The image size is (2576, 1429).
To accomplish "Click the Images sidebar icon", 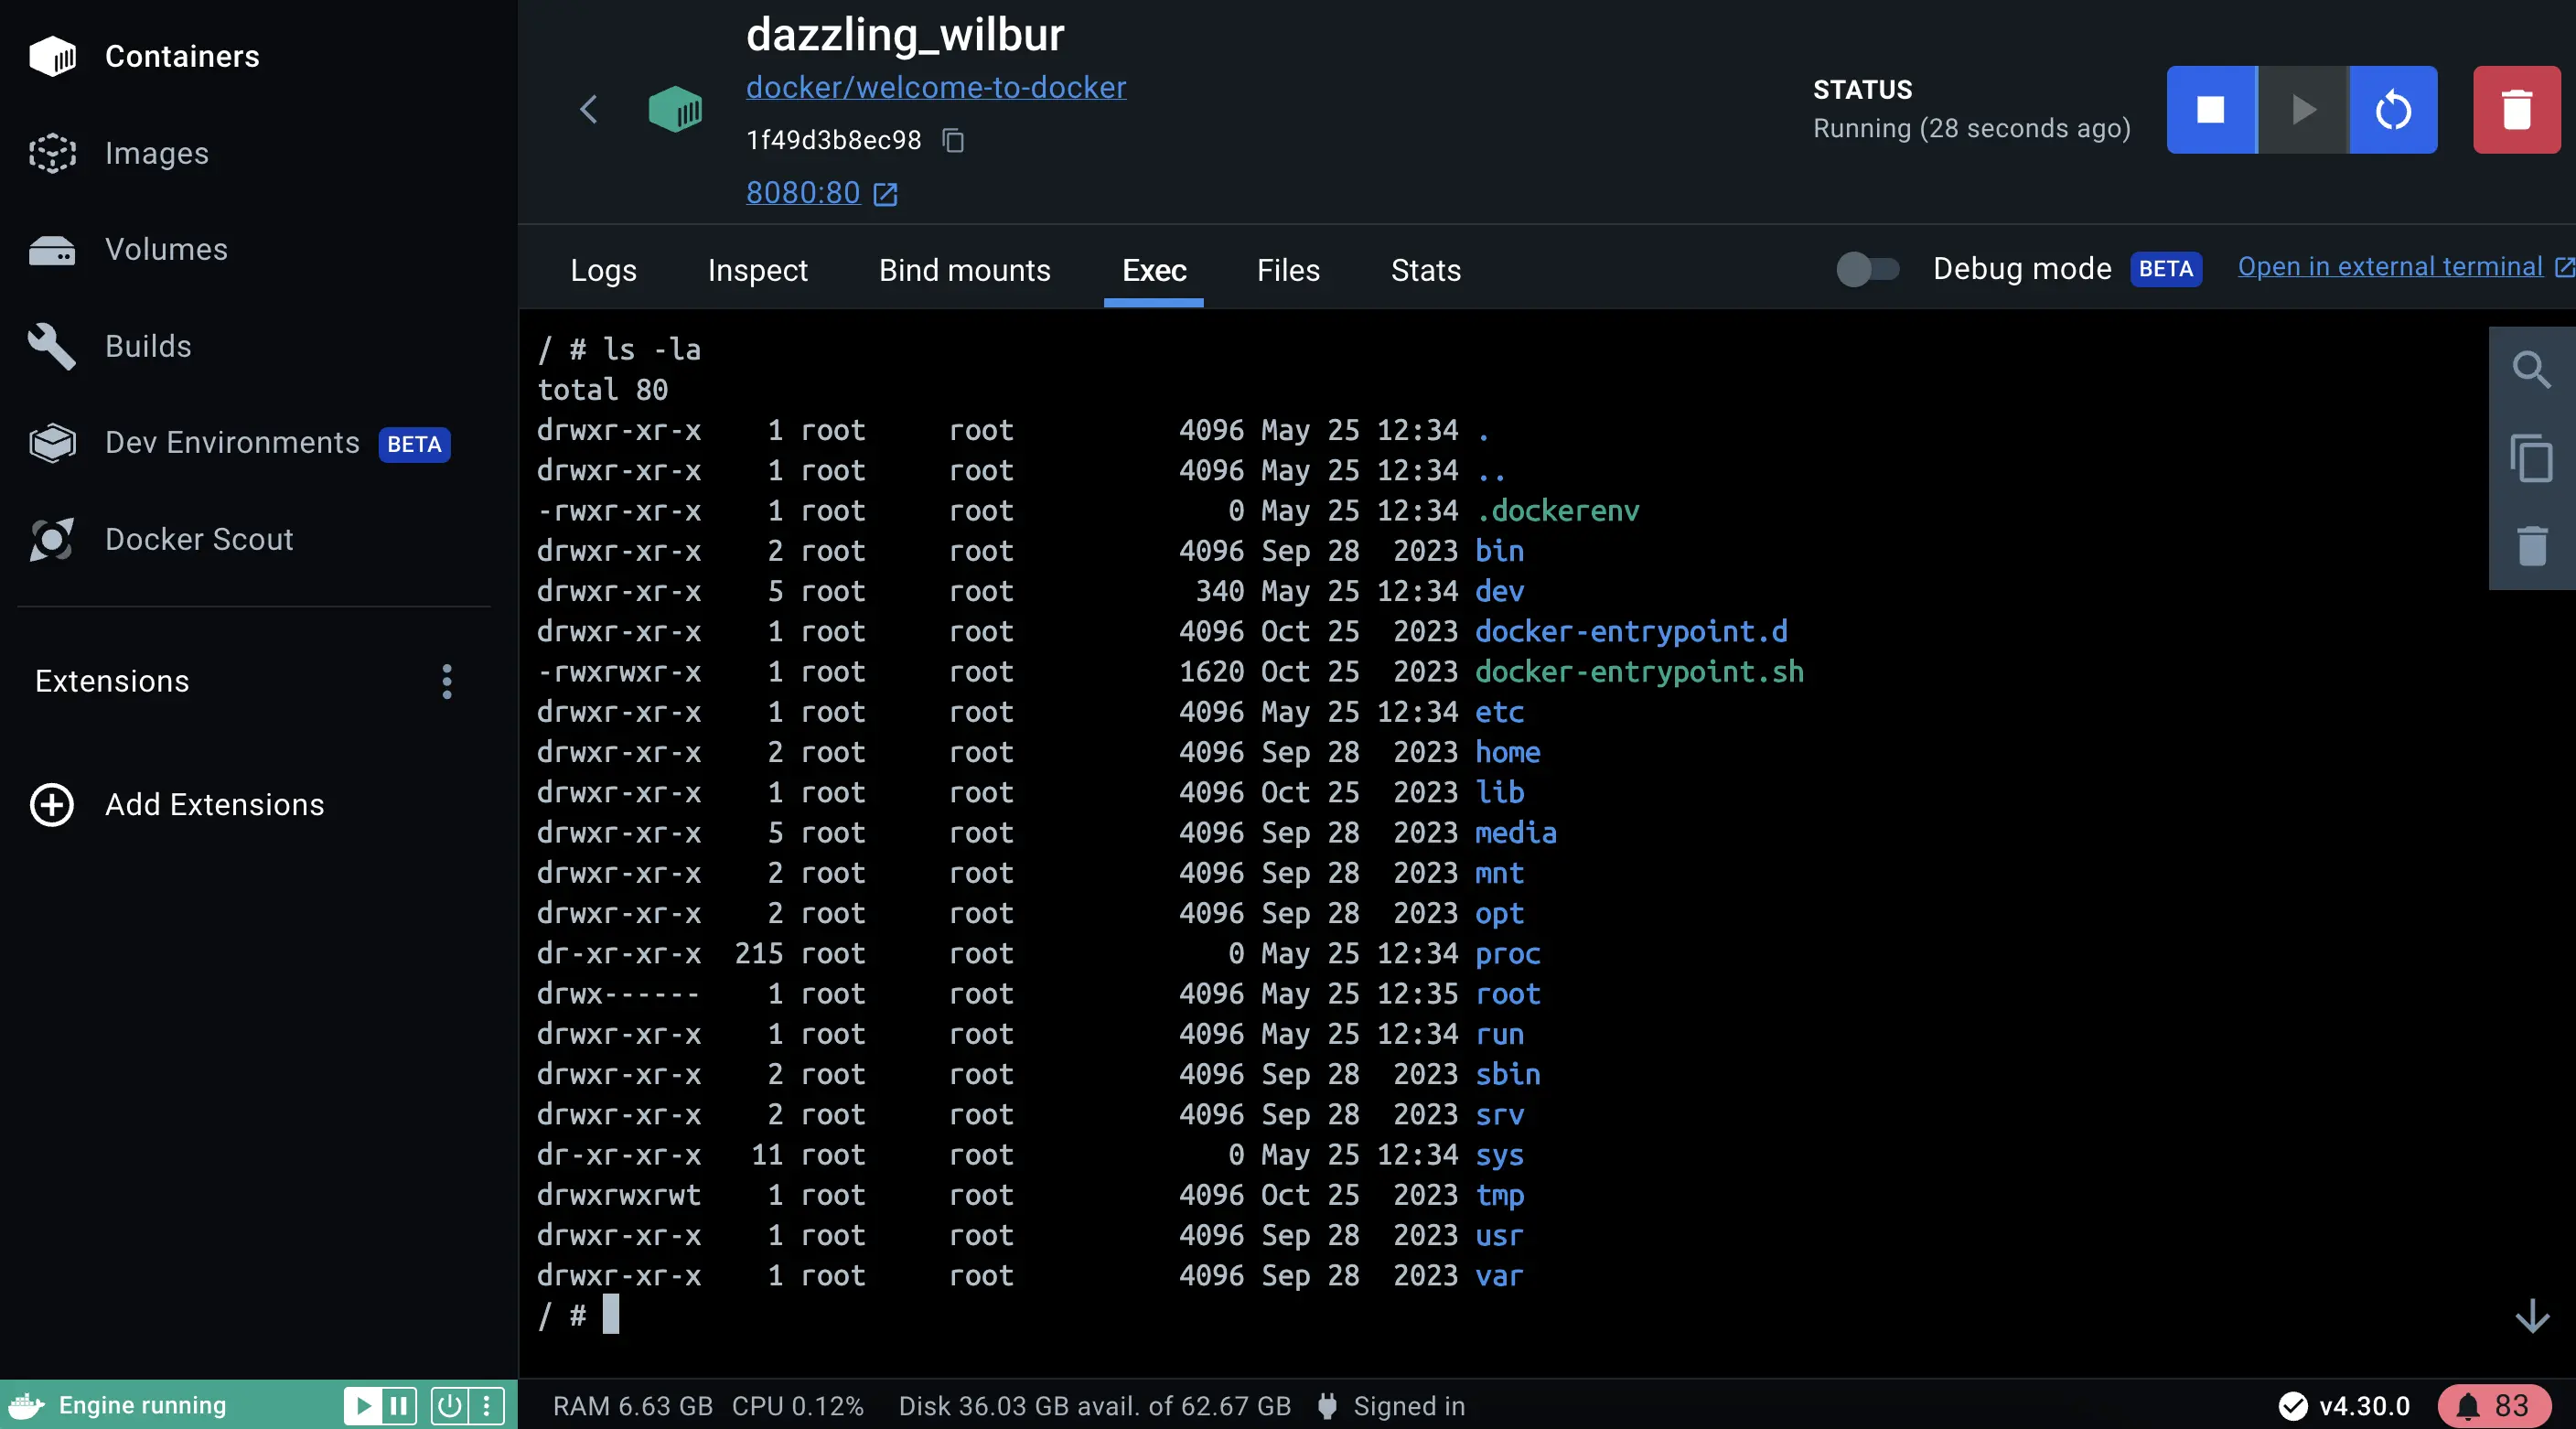I will [53, 151].
